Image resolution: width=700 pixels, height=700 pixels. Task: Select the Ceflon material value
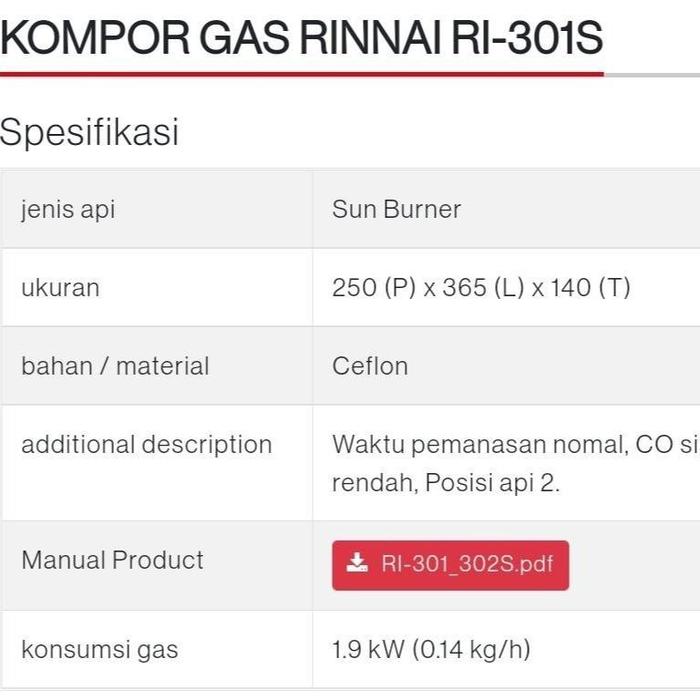[370, 366]
